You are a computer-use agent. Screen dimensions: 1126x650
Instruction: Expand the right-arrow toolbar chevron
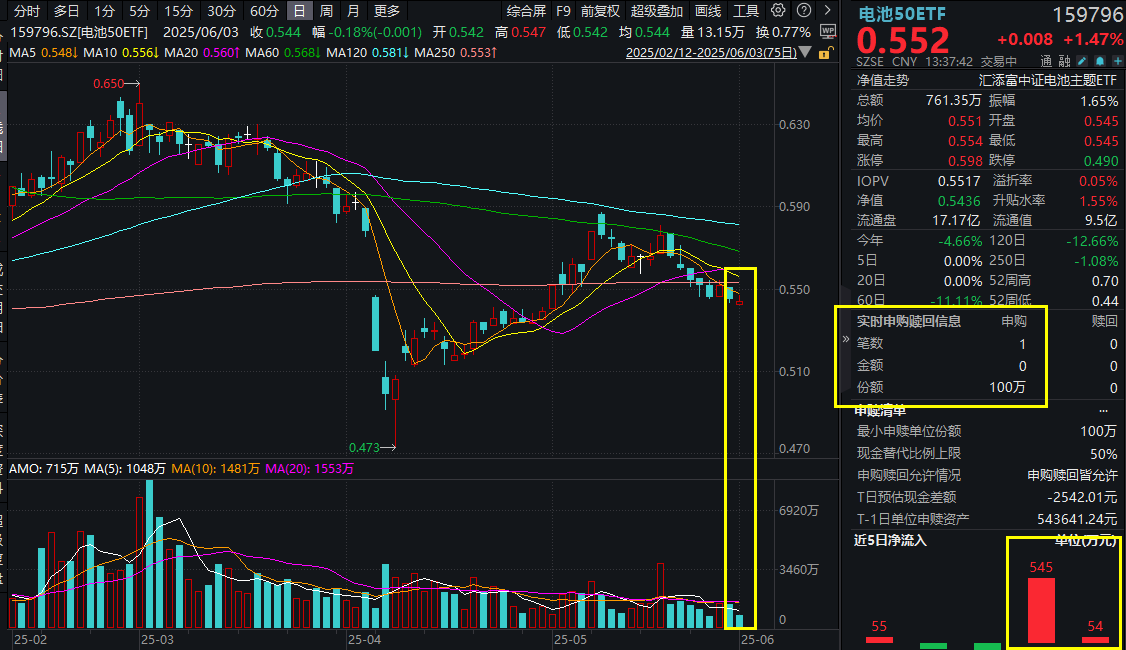[827, 10]
